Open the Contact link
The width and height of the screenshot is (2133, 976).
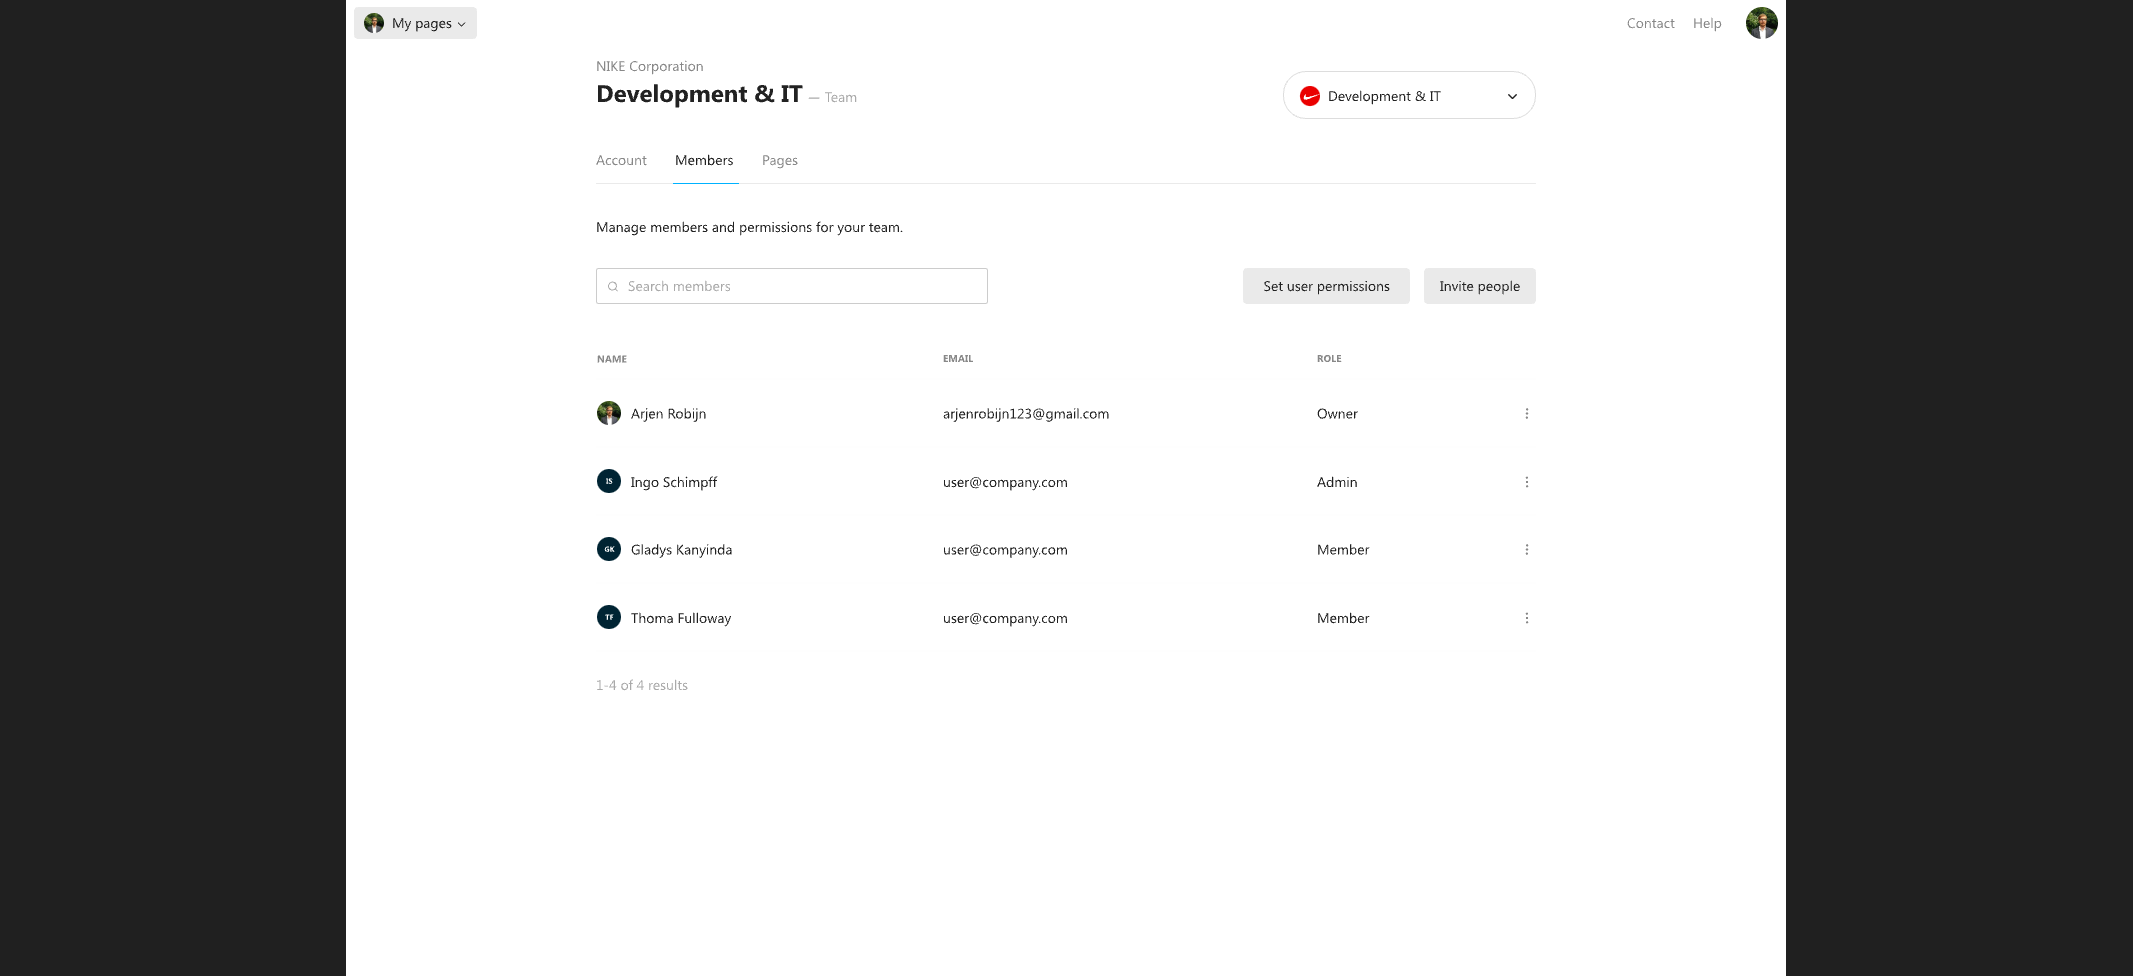tap(1650, 23)
